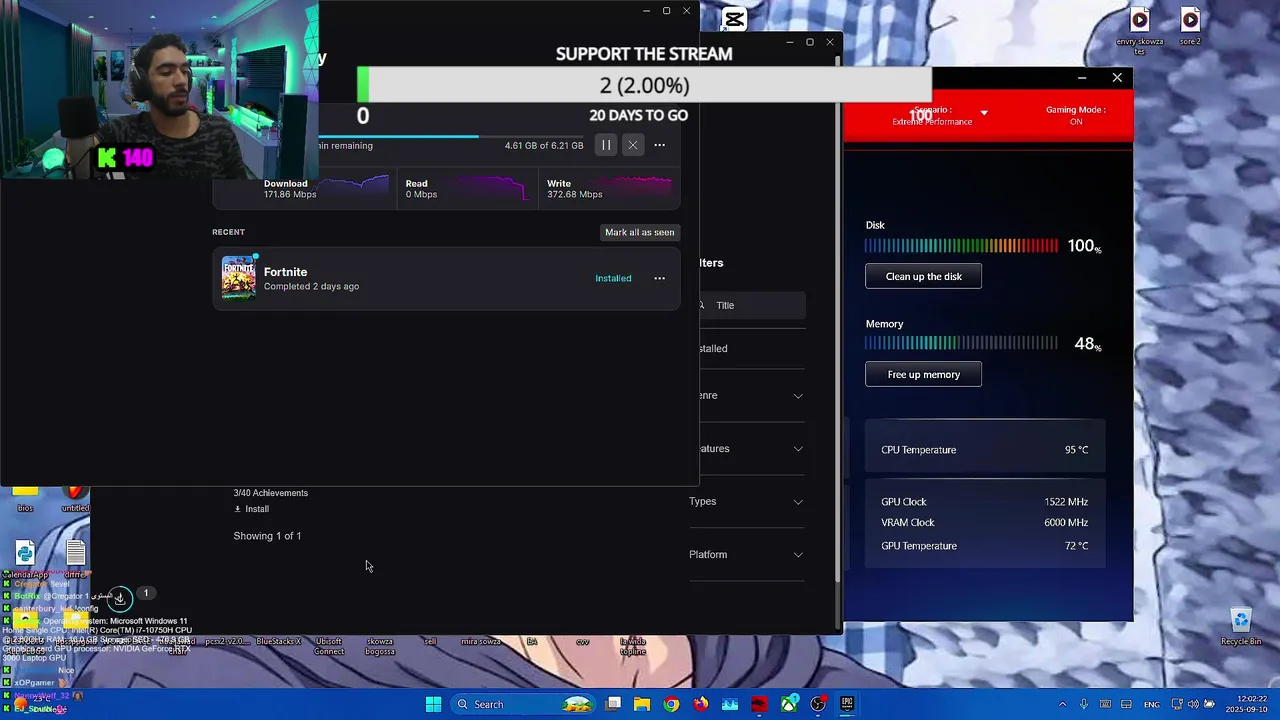Open the CapCut icon at the top of the desktop

click(x=734, y=19)
